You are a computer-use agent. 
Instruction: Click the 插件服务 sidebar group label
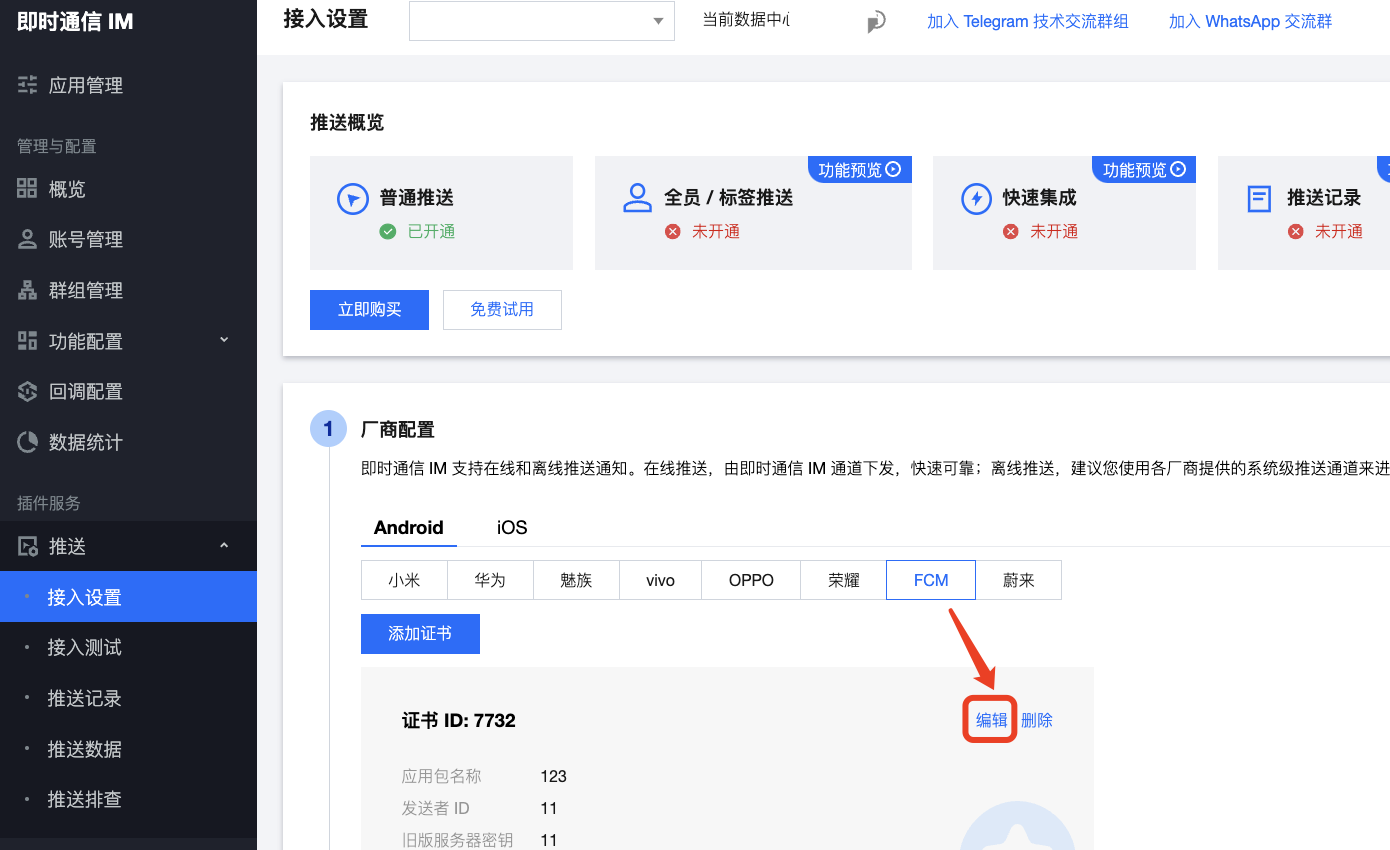point(49,503)
